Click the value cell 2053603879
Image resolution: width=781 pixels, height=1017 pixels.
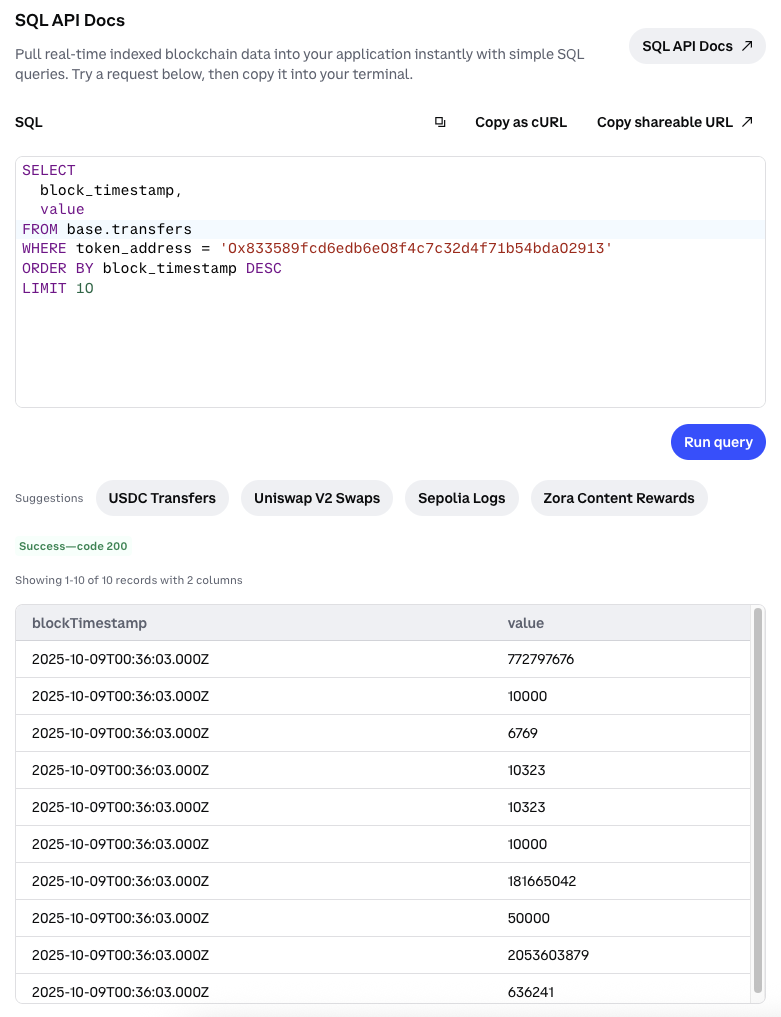point(548,955)
